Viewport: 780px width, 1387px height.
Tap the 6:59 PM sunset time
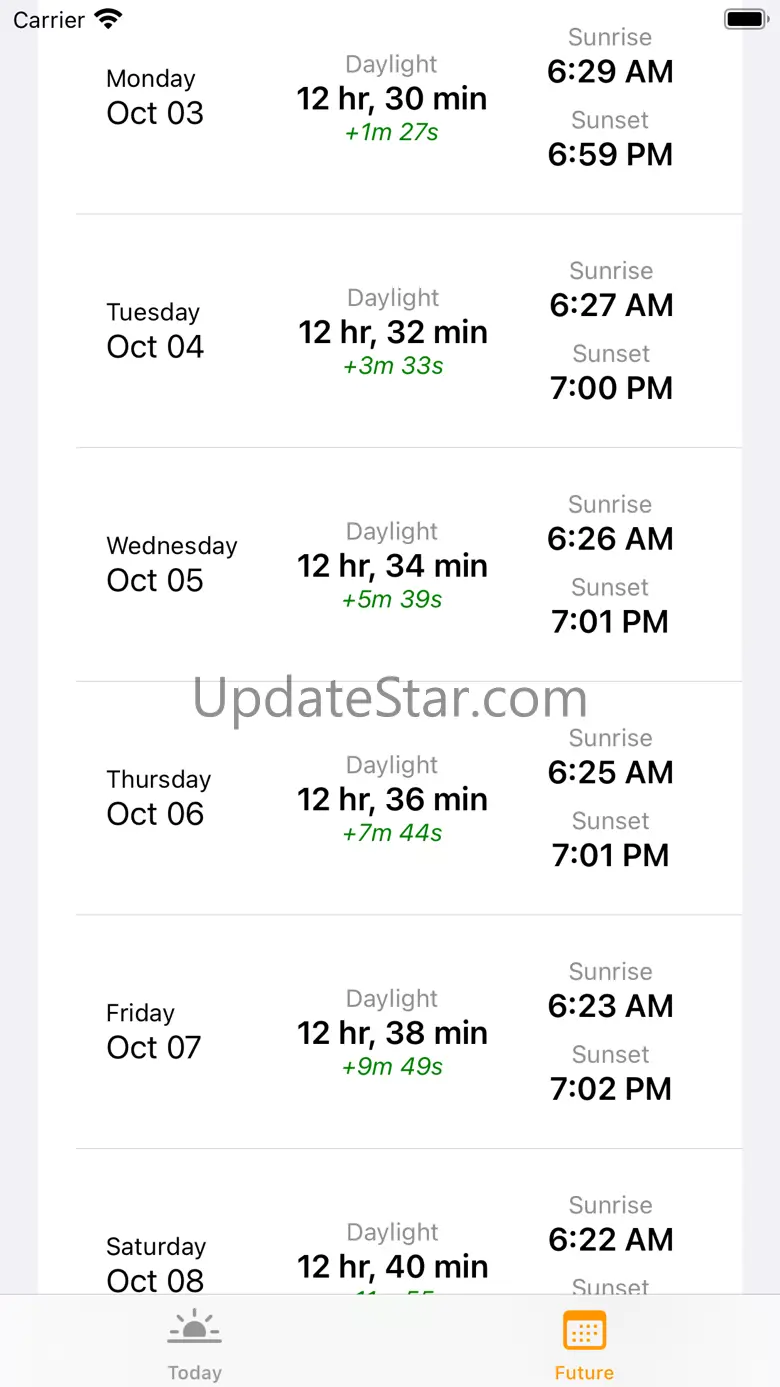pyautogui.click(x=610, y=155)
